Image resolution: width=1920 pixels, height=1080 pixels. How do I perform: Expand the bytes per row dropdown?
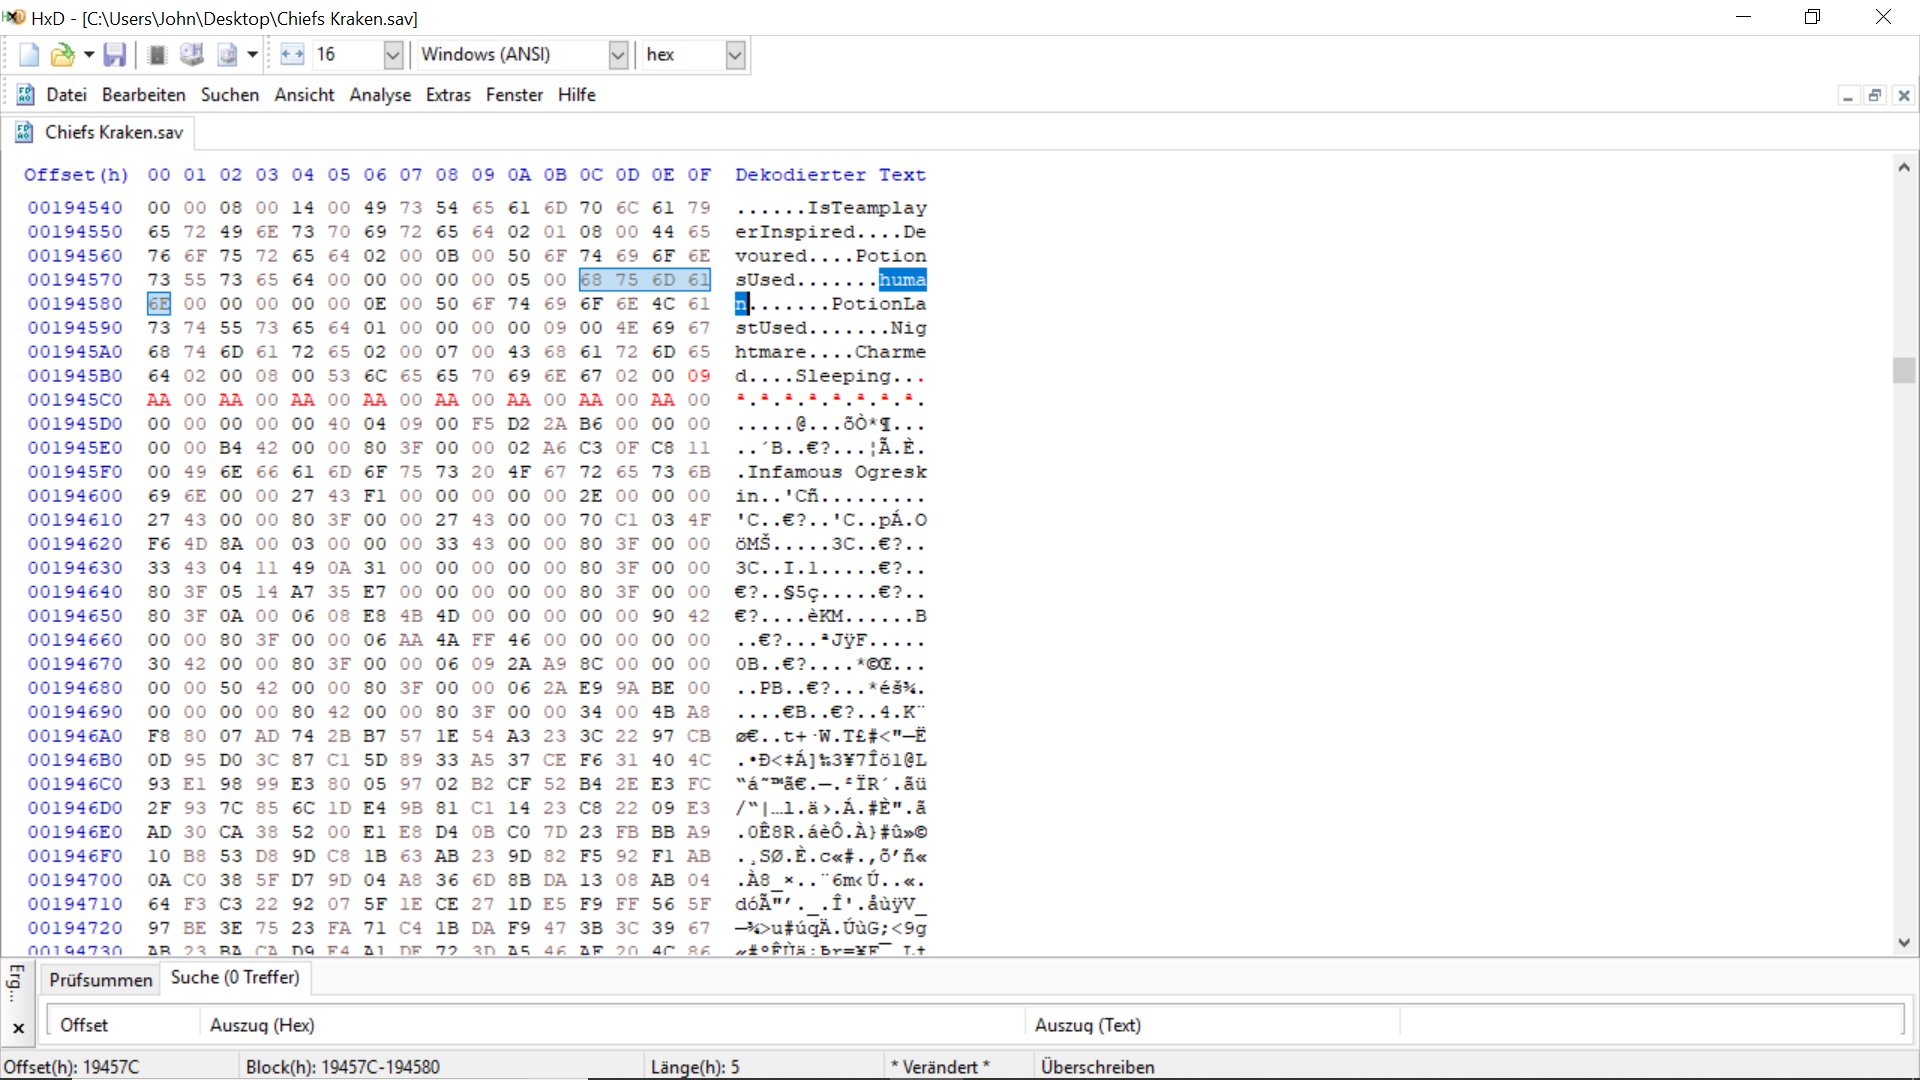click(x=393, y=55)
